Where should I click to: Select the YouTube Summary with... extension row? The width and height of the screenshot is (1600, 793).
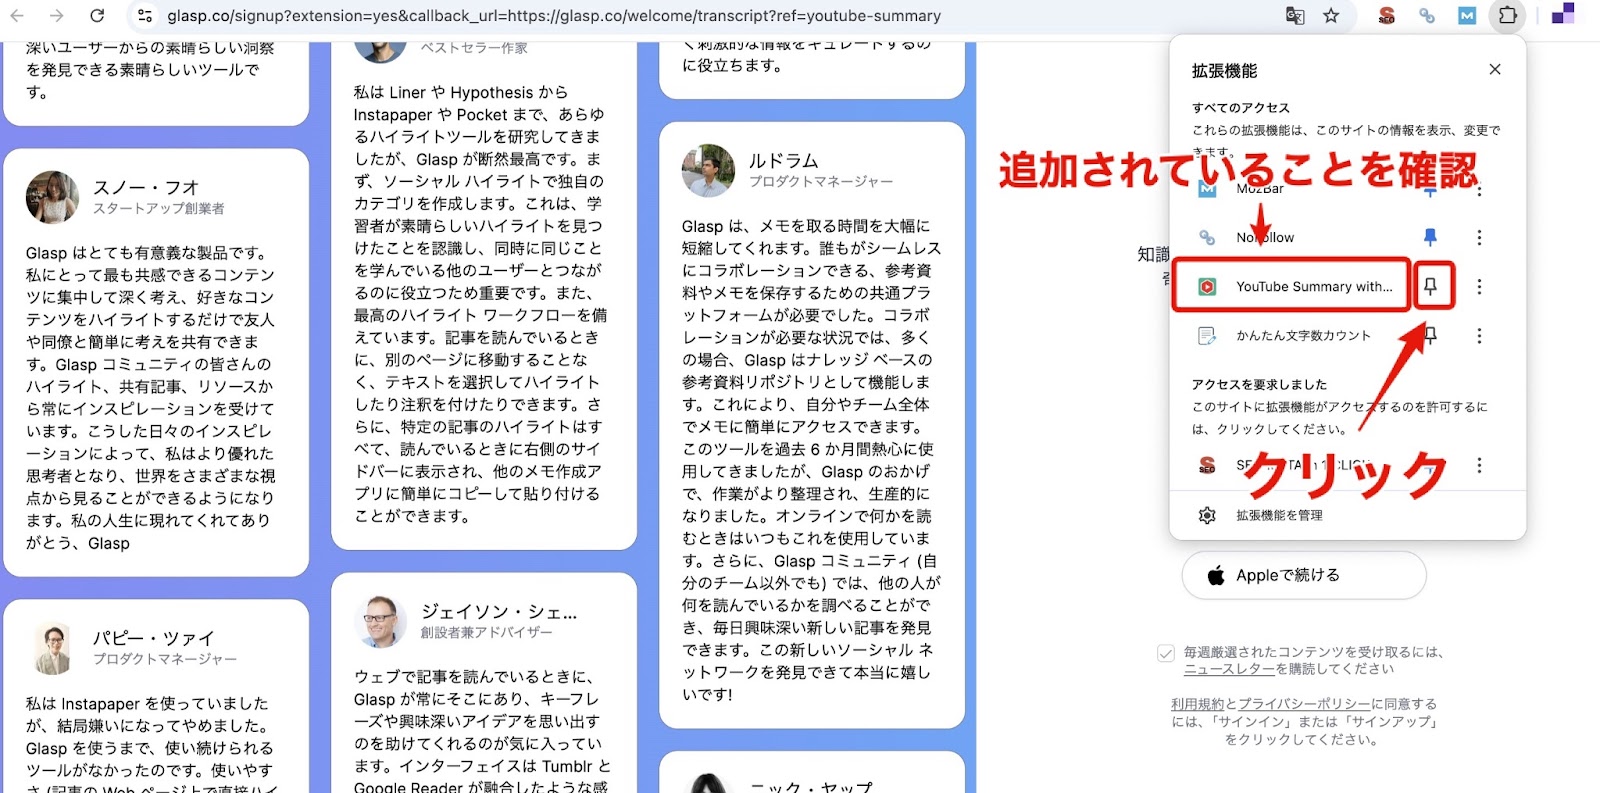[x=1291, y=286]
